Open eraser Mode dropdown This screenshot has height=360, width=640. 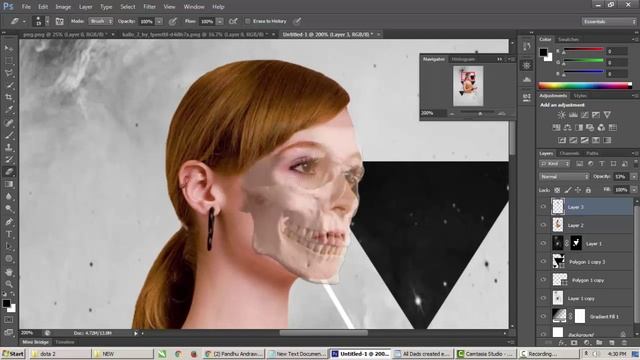click(x=100, y=21)
